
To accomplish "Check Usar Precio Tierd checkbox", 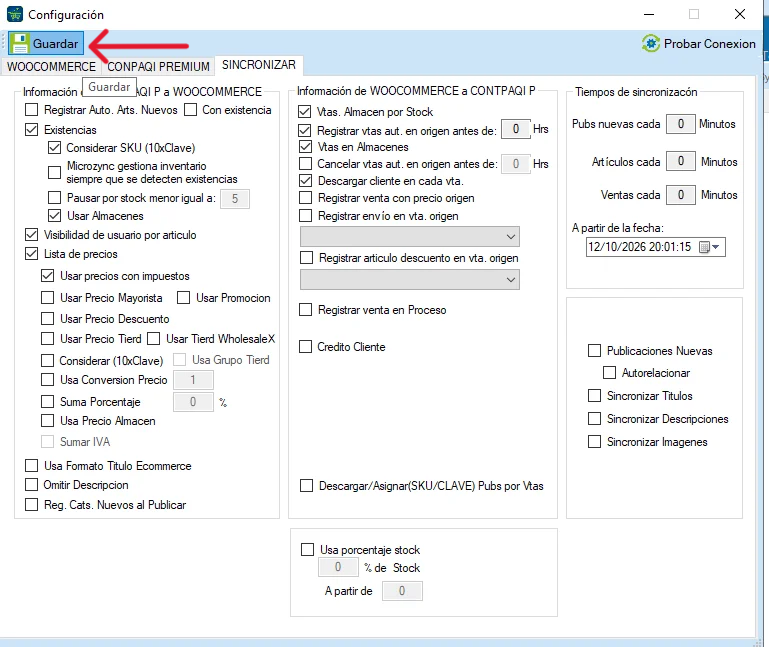I will tap(48, 339).
